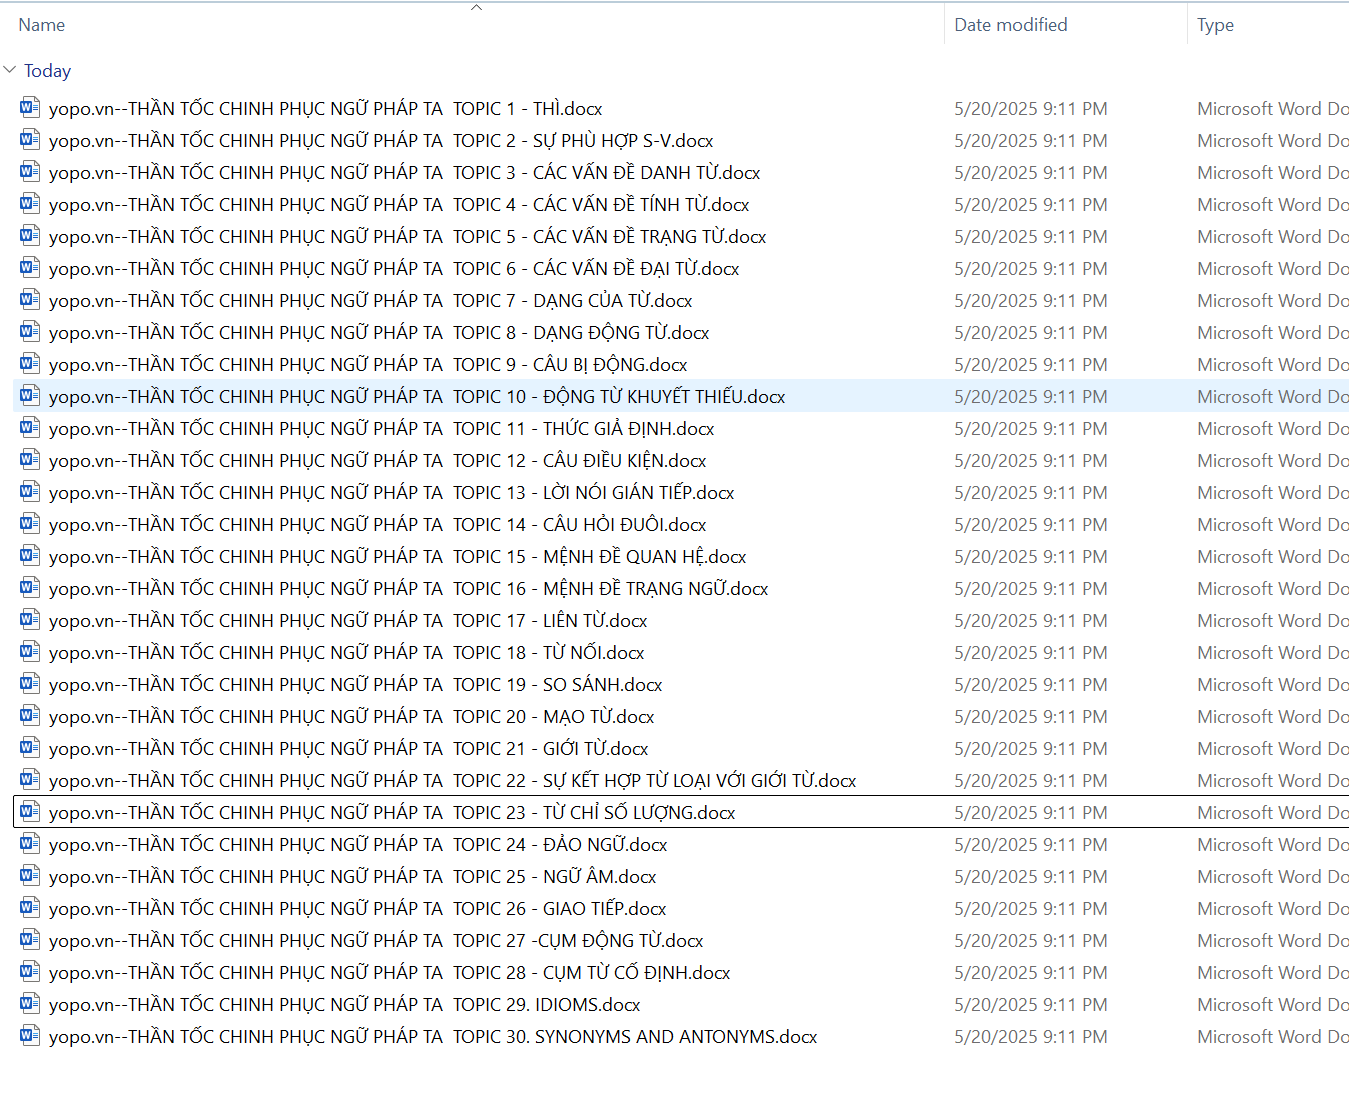Select the Word icon for TOPIC 9 file
Screen dimensions: 1349x1099
[30, 364]
